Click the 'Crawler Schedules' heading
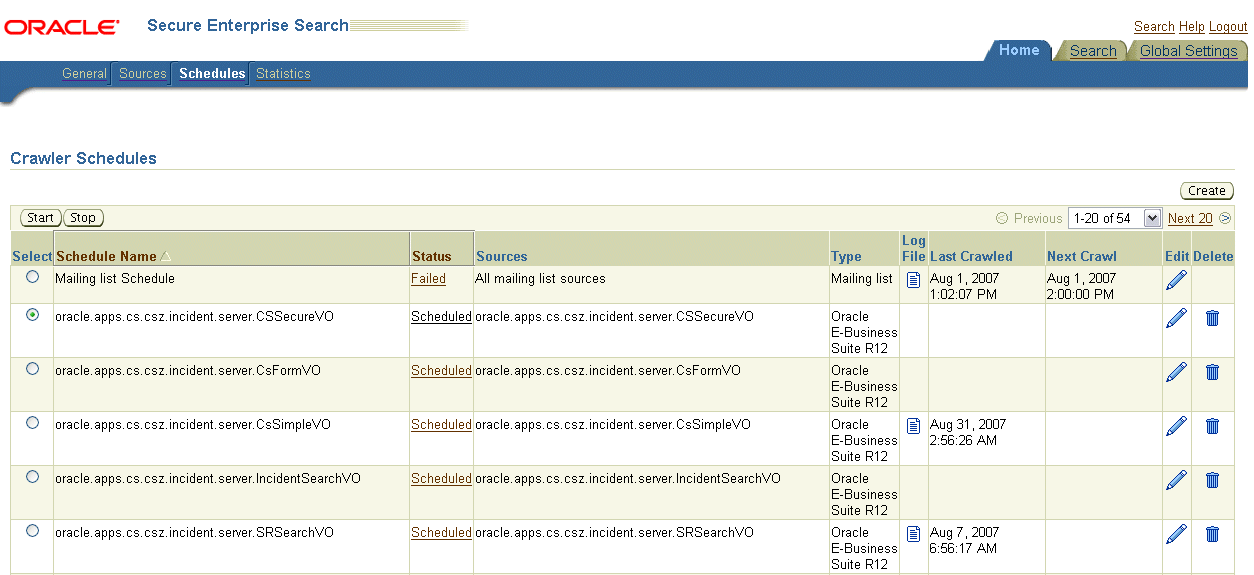 tap(83, 158)
